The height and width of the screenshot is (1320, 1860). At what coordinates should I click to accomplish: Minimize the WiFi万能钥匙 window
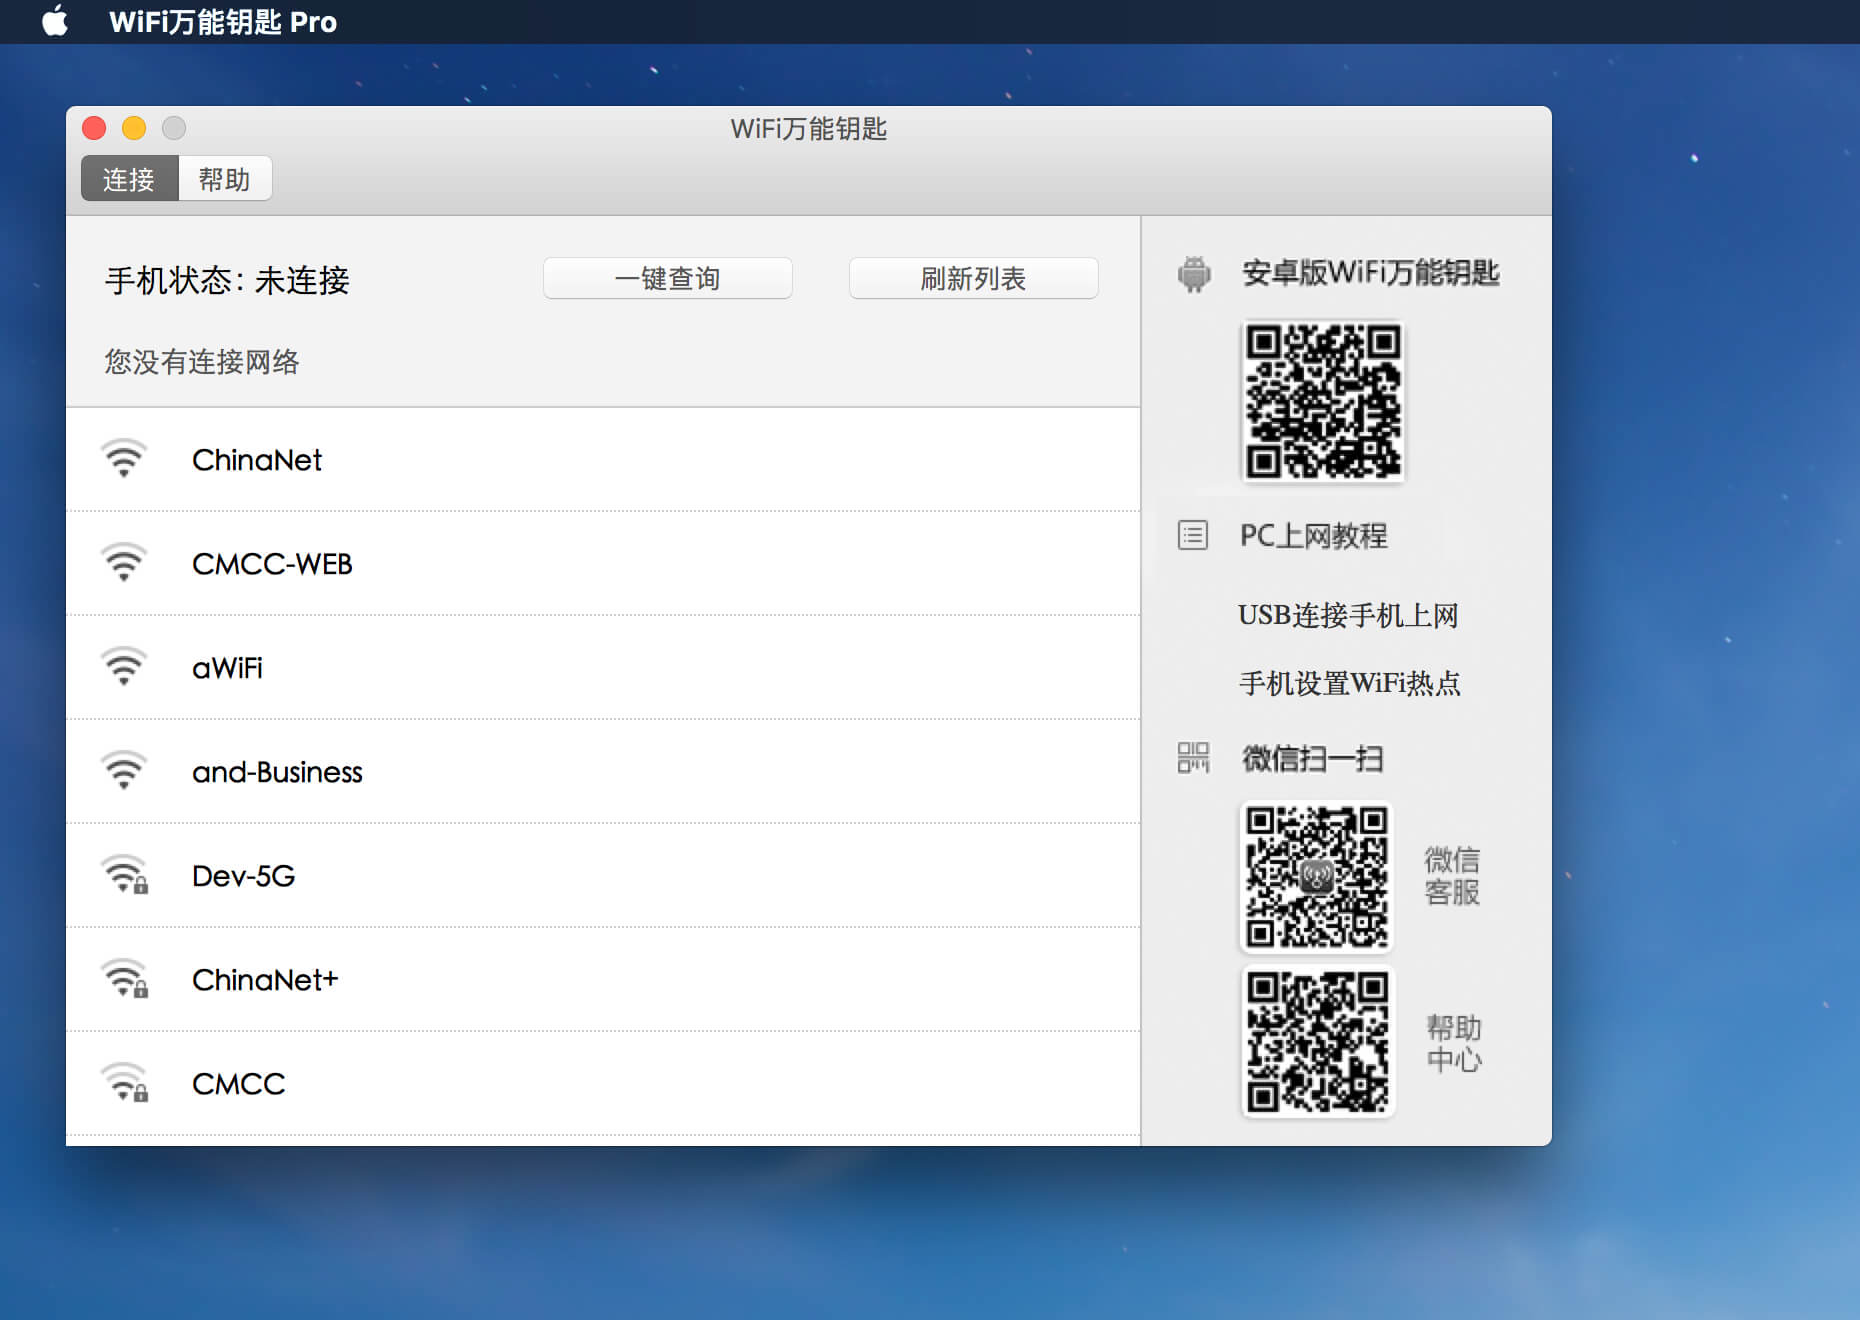tap(134, 128)
